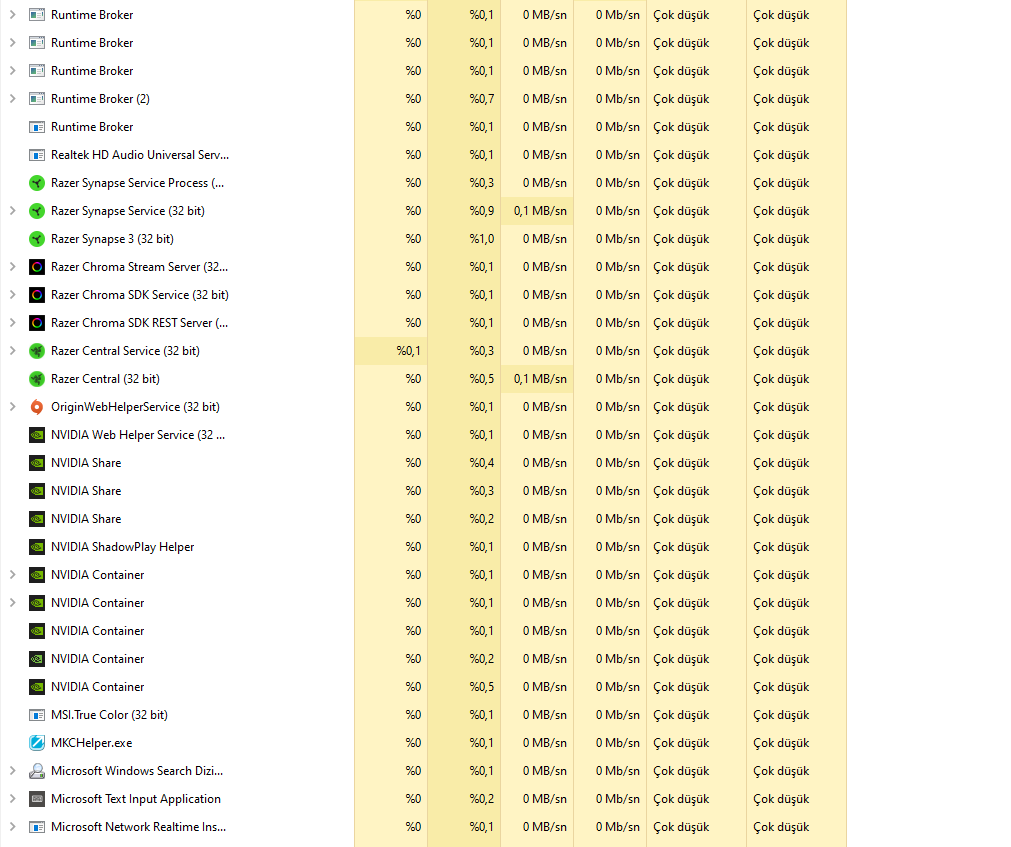Image resolution: width=1011 pixels, height=847 pixels.
Task: Click the Razer Chroma Stream Server icon
Action: click(x=37, y=267)
